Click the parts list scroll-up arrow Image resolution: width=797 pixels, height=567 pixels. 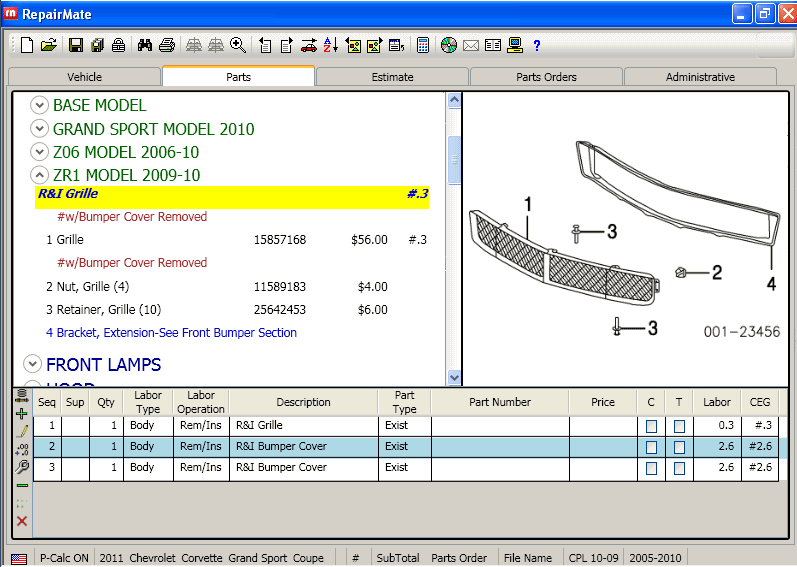tap(454, 100)
